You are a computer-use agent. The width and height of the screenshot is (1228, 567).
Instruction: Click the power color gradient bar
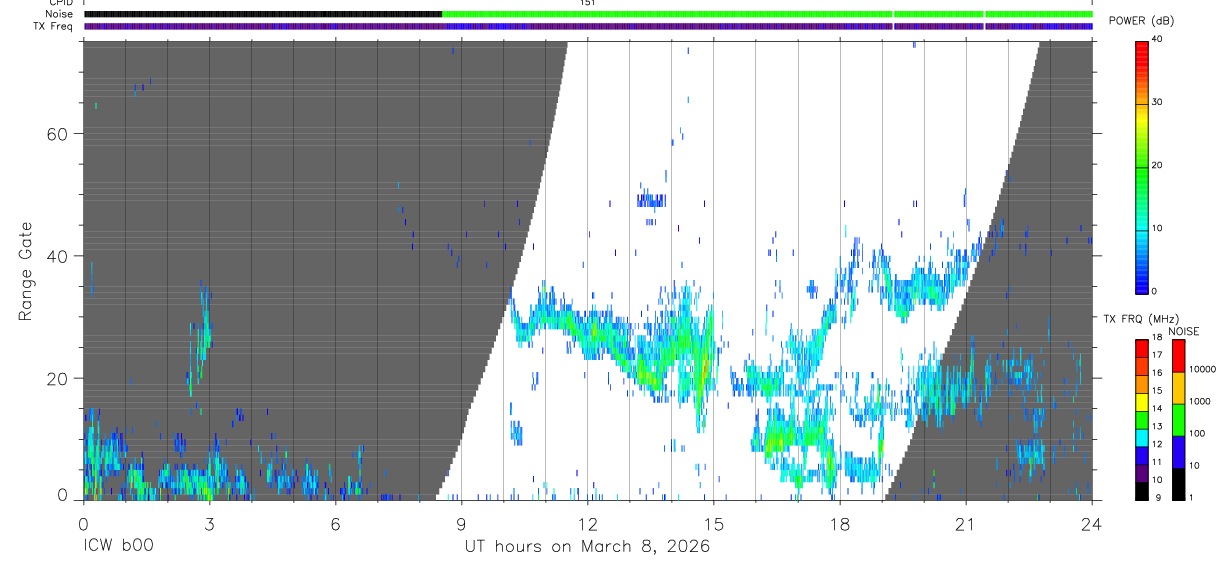(1142, 166)
